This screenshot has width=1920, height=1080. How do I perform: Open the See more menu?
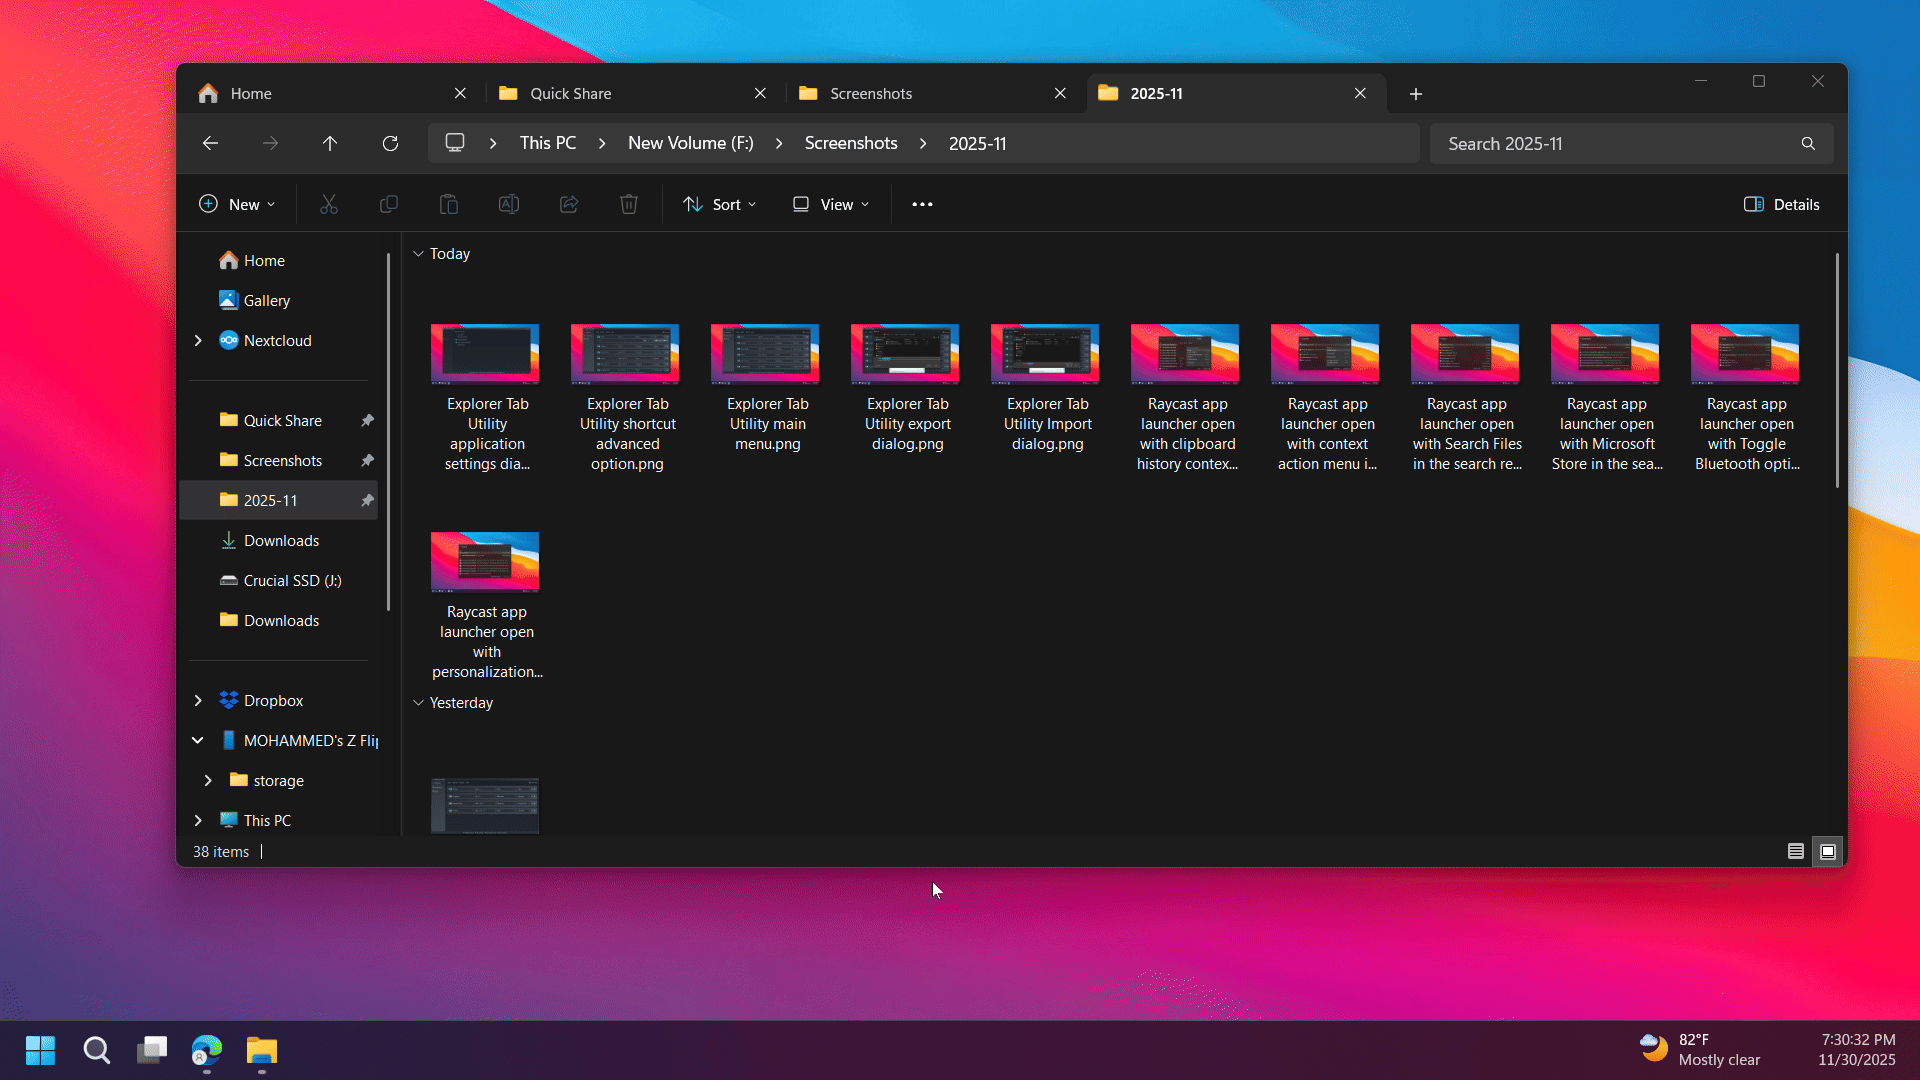click(x=921, y=204)
